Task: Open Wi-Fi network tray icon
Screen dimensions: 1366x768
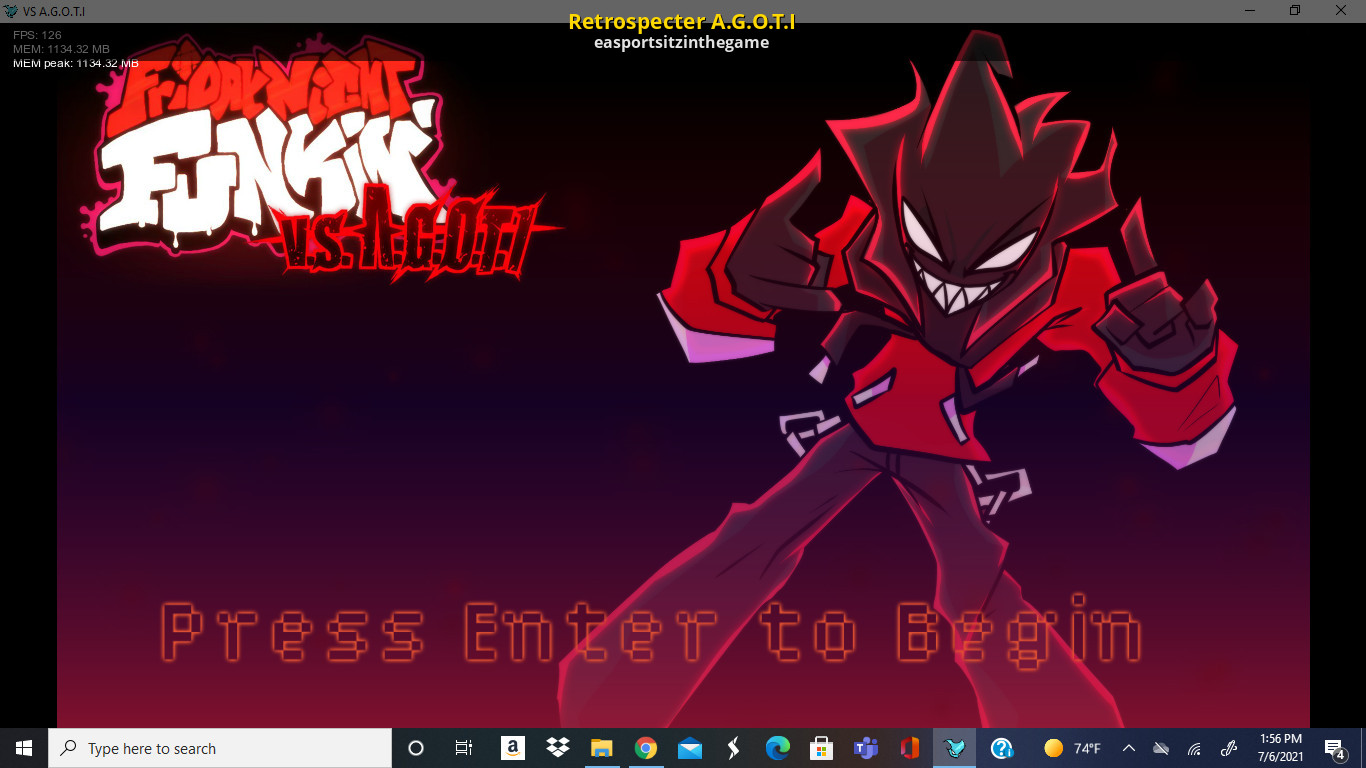Action: pos(1194,748)
